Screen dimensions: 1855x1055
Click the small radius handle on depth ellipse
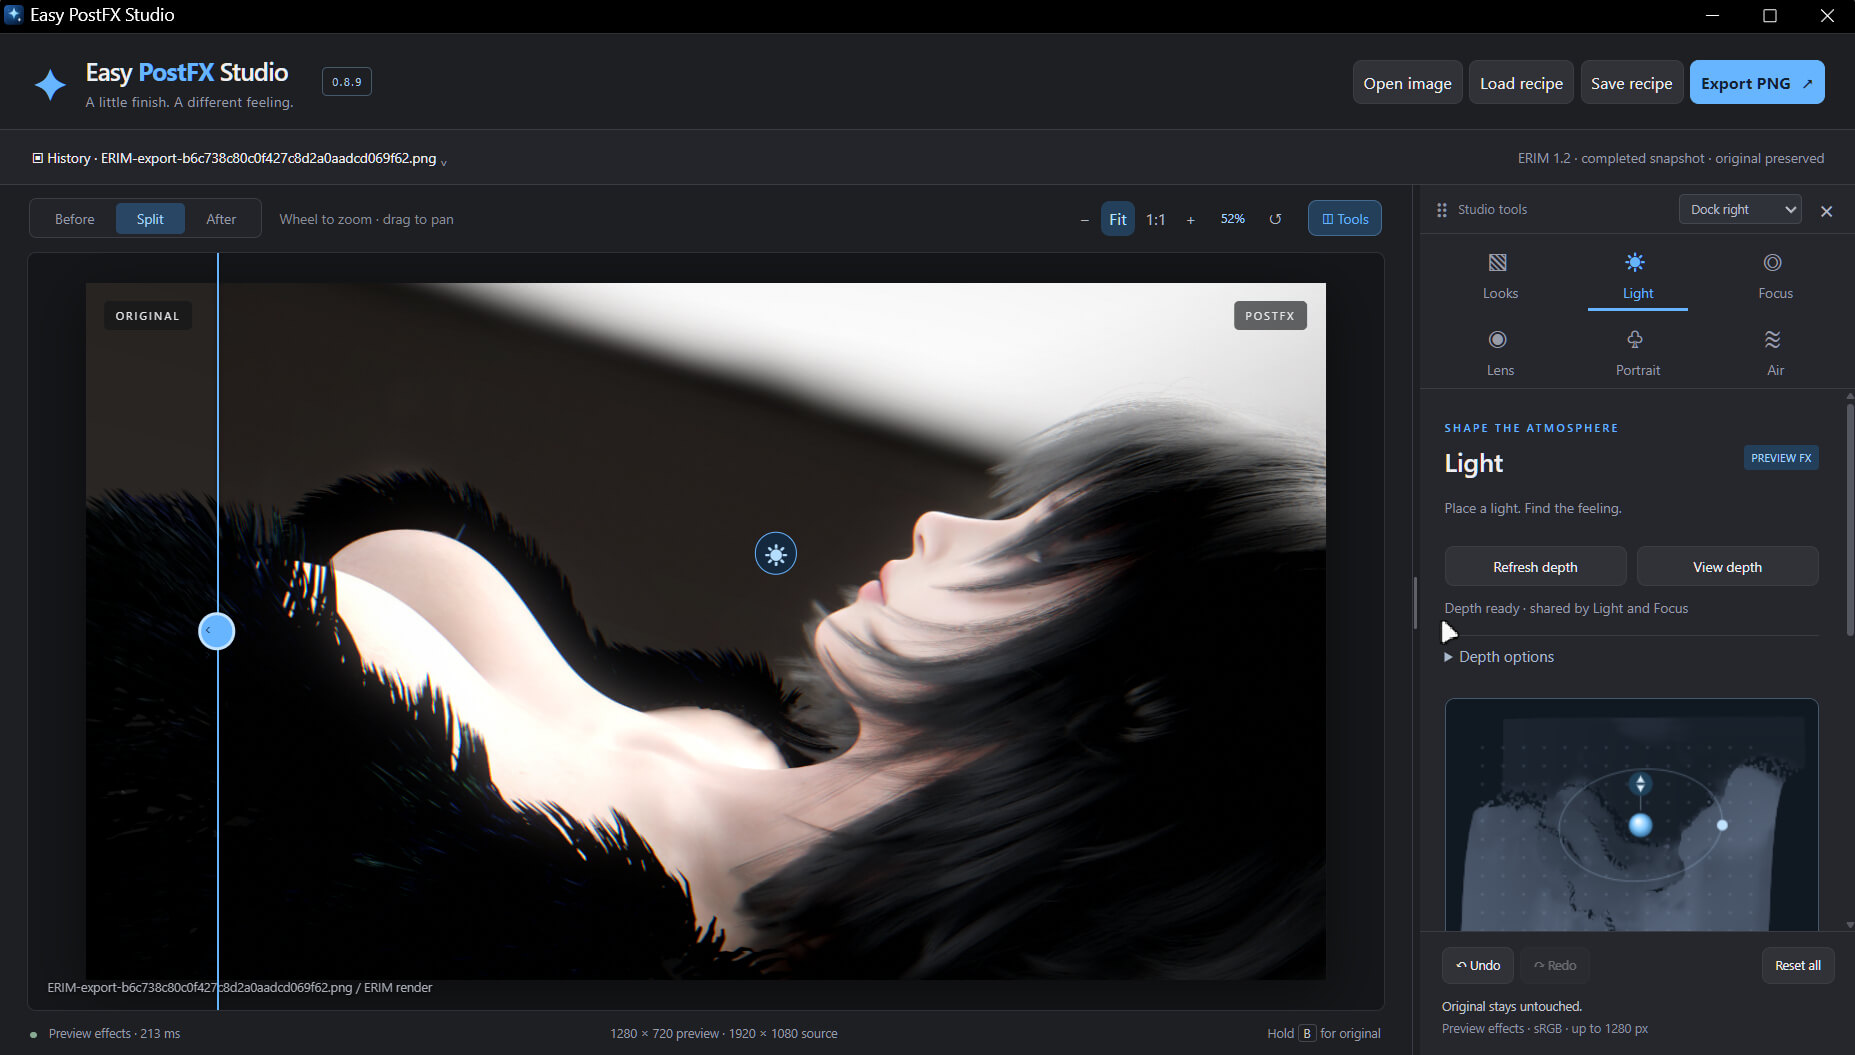1722,825
